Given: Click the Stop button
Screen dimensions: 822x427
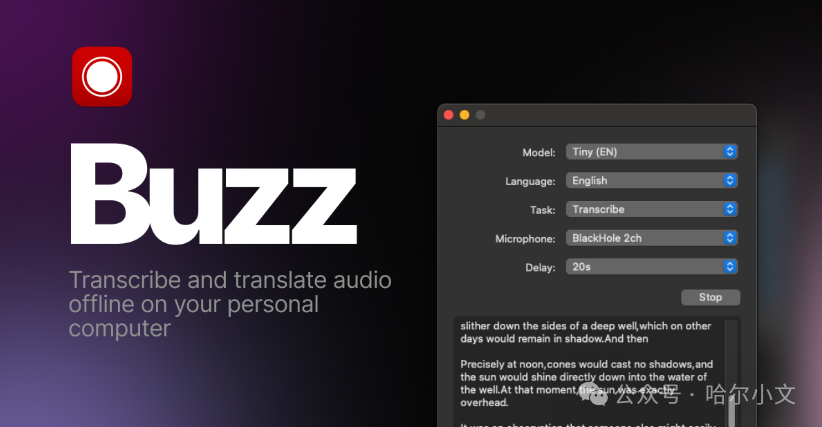Looking at the screenshot, I should click(x=710, y=297).
